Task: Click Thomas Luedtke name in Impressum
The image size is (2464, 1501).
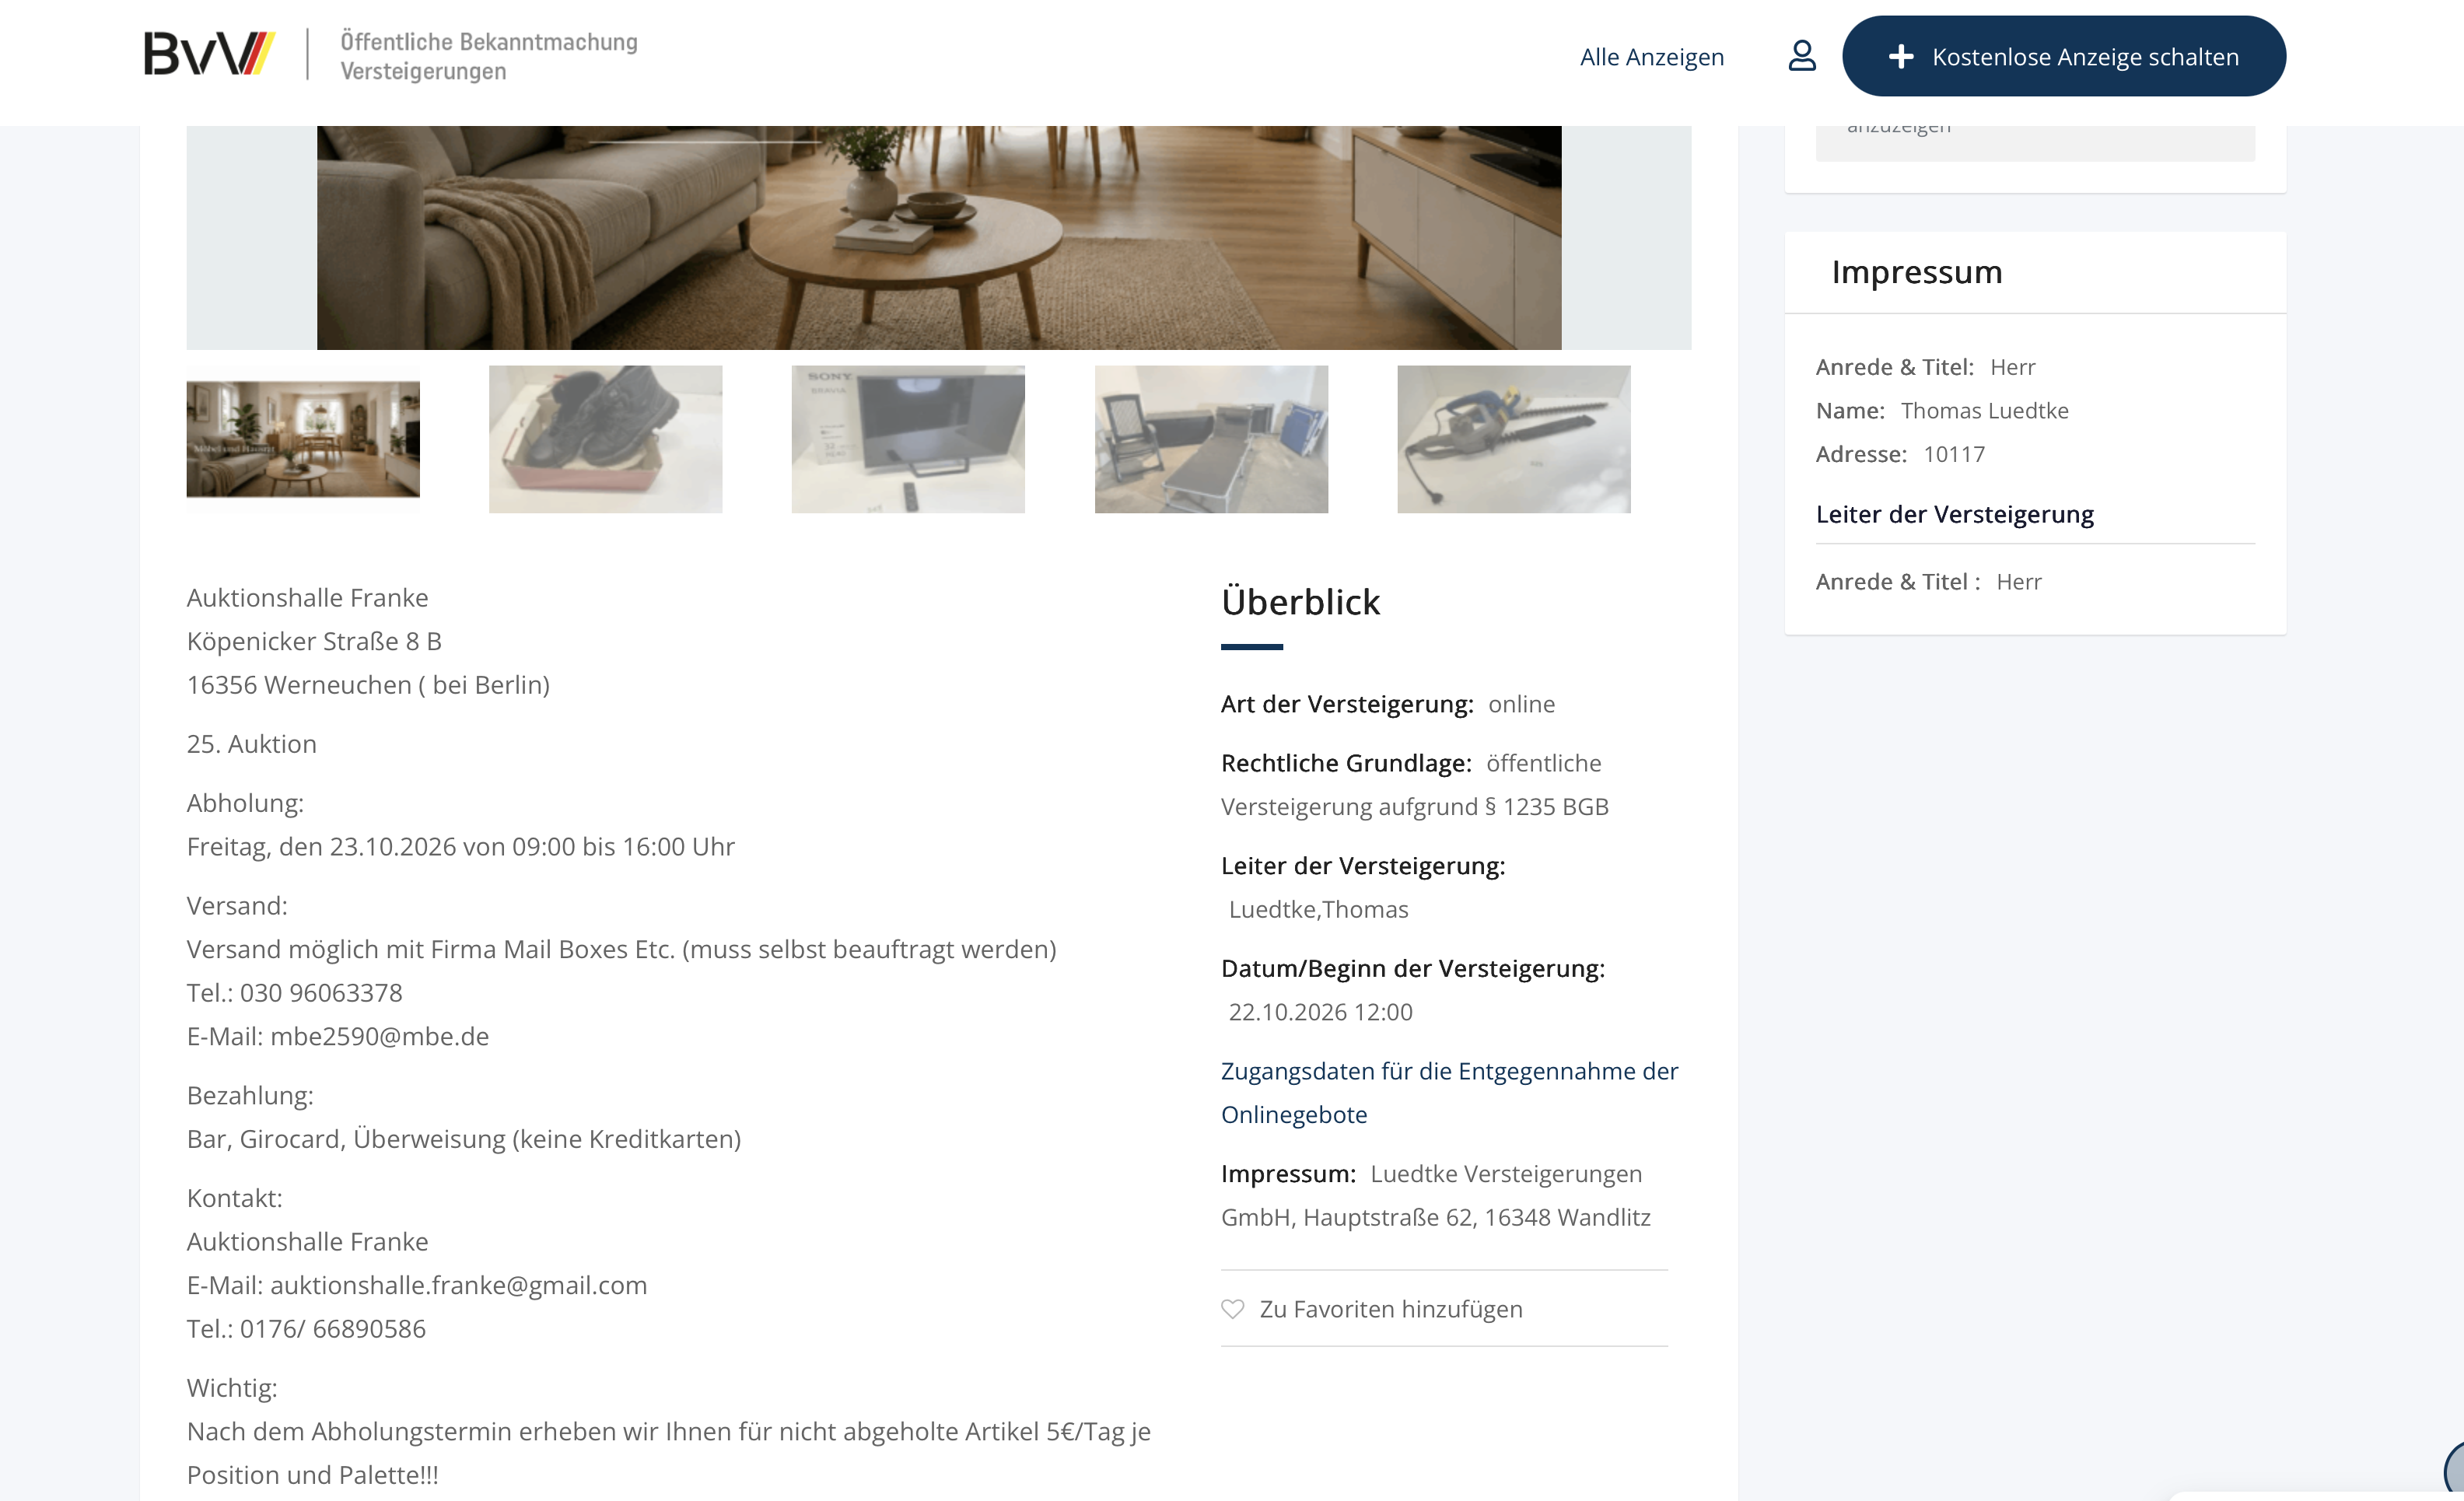Action: point(1984,411)
